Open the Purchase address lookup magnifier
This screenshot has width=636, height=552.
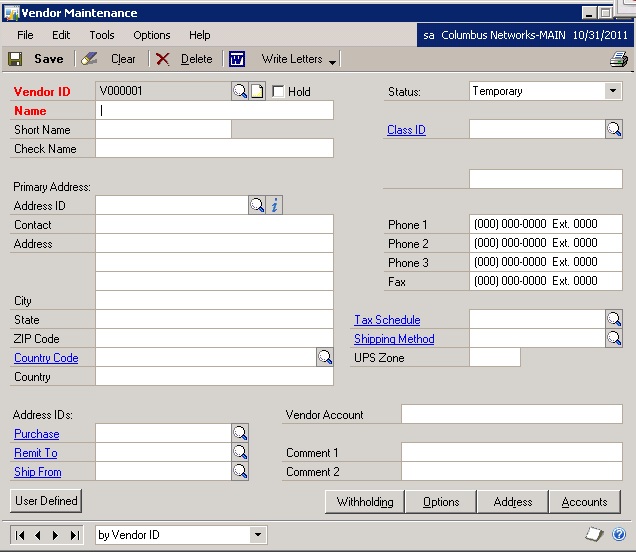[240, 433]
